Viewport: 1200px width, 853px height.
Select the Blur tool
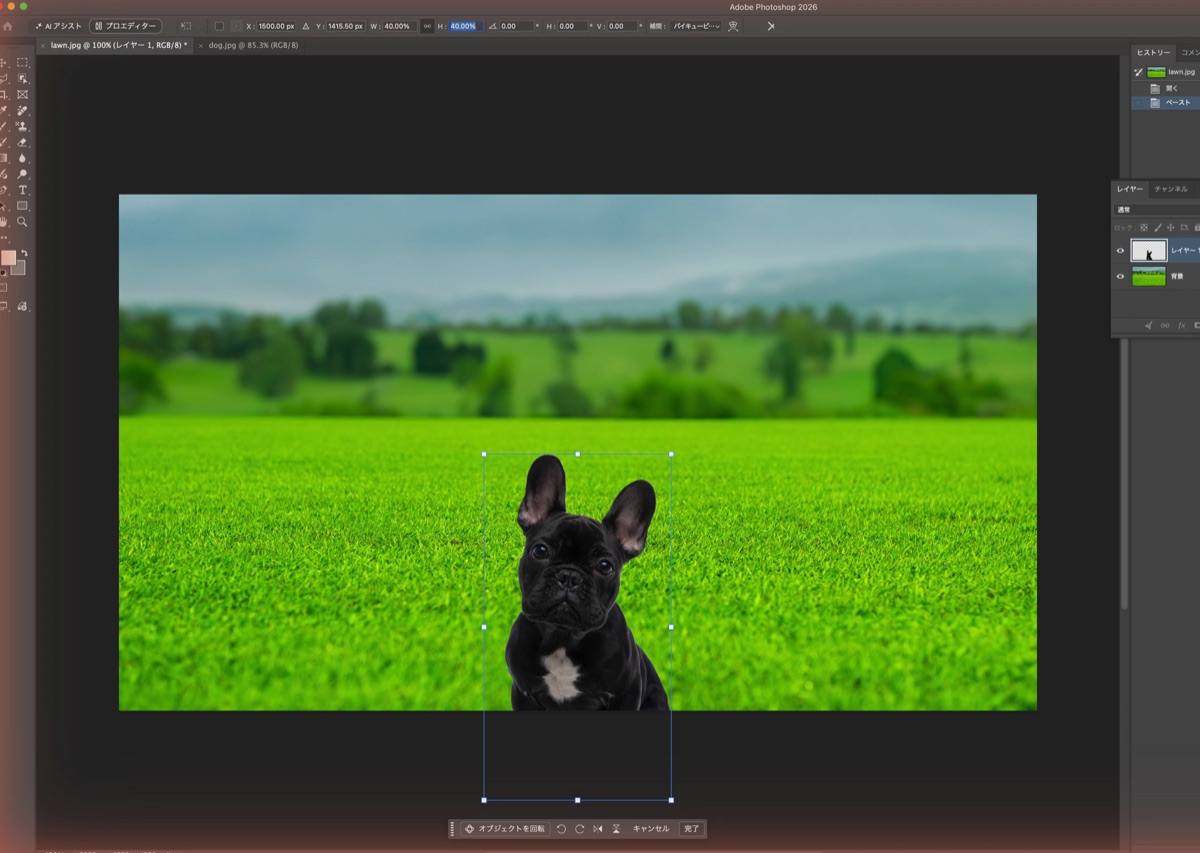tap(22, 158)
